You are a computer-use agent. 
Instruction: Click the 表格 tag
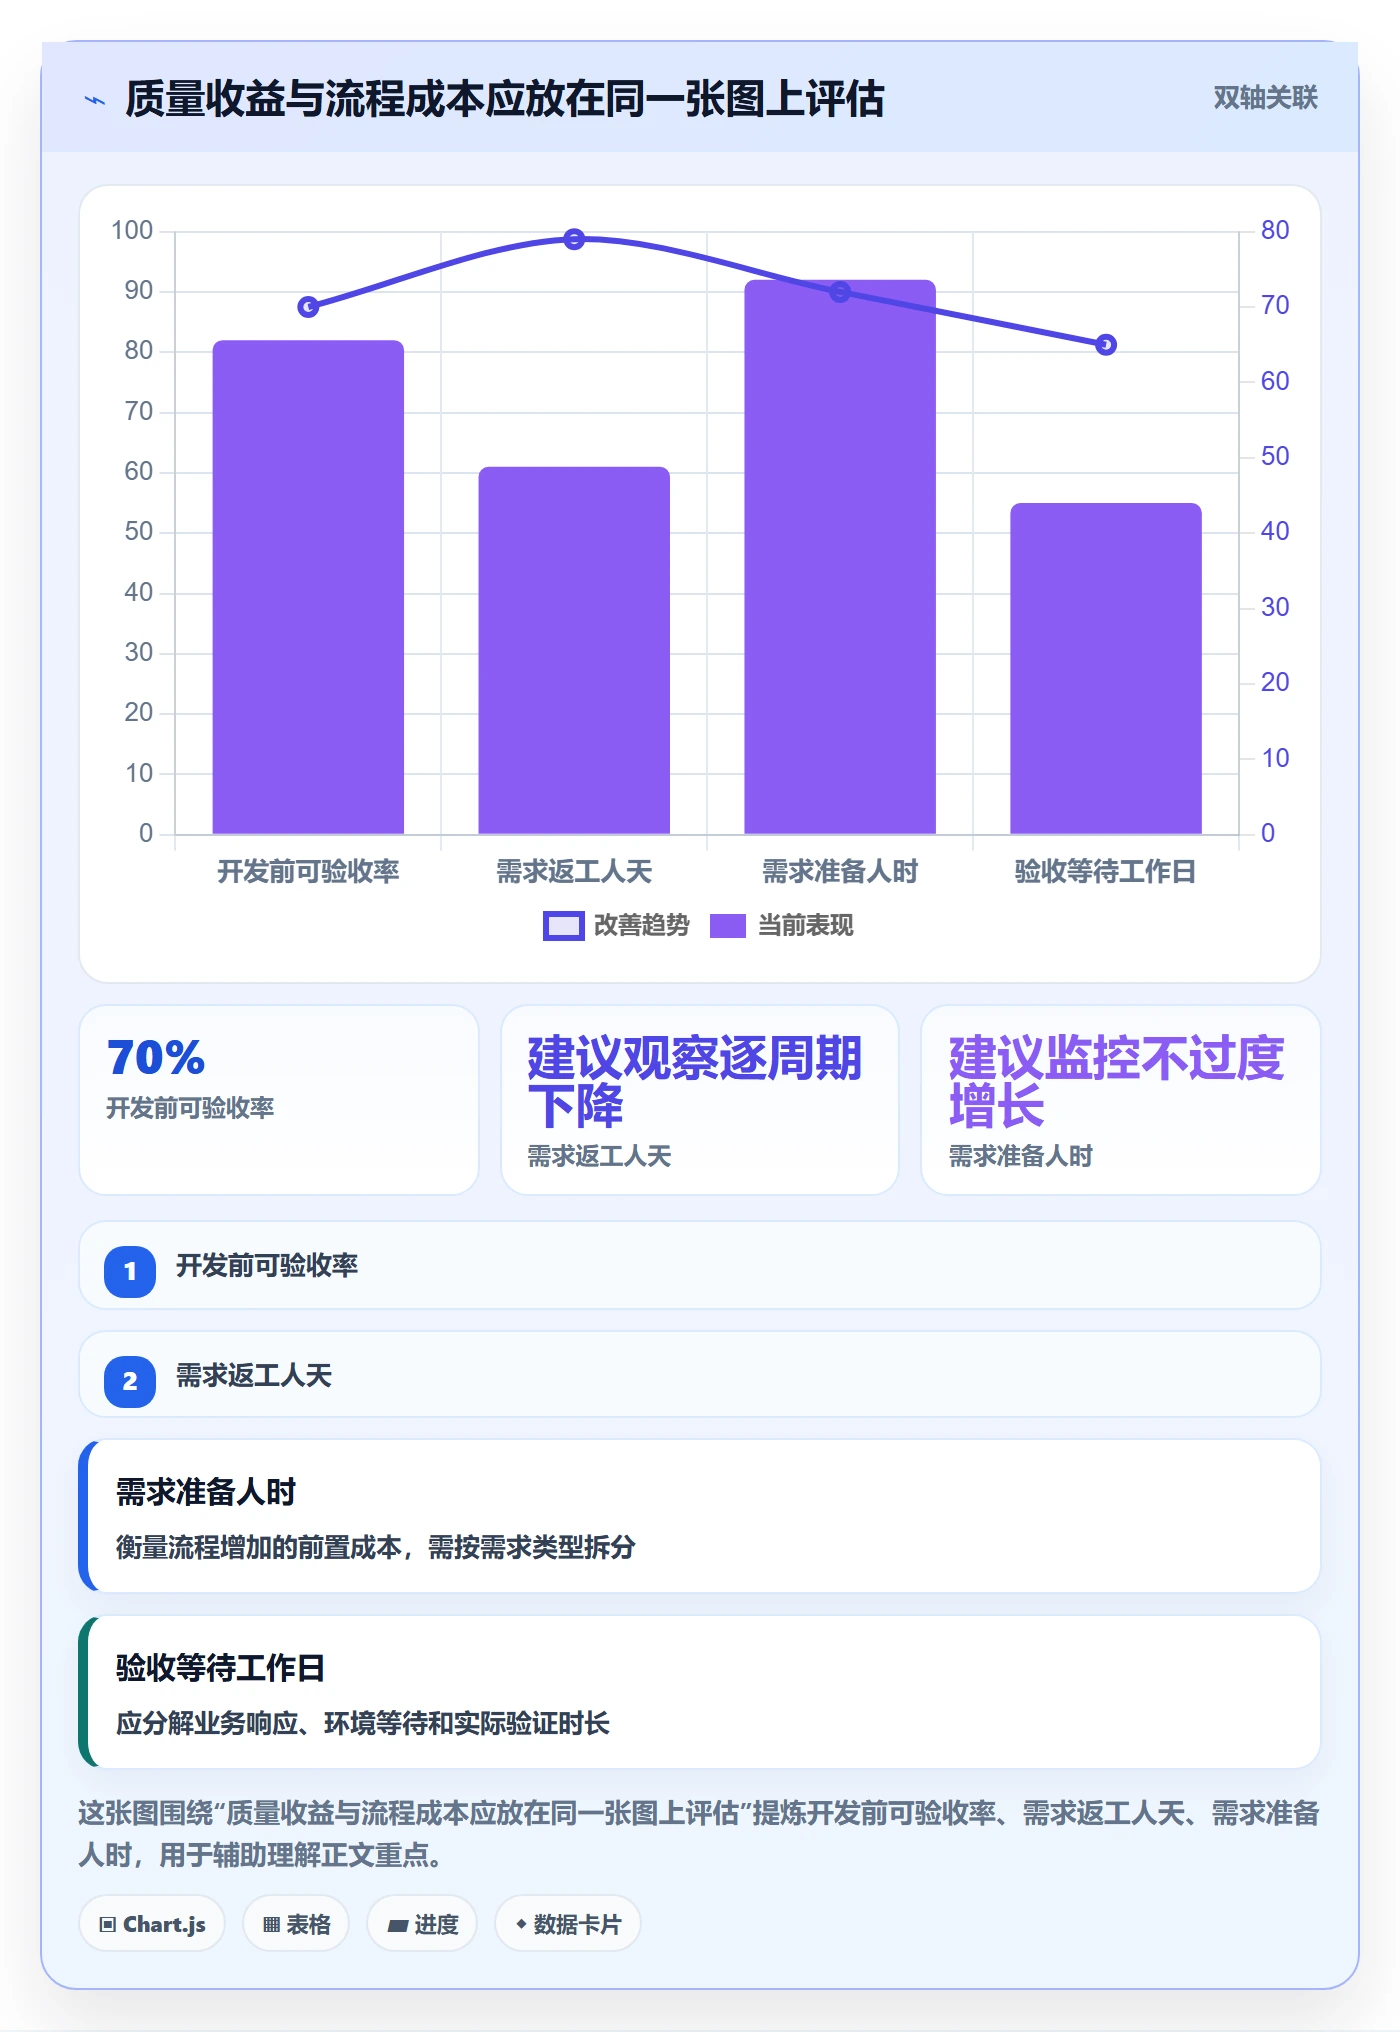(x=296, y=1924)
